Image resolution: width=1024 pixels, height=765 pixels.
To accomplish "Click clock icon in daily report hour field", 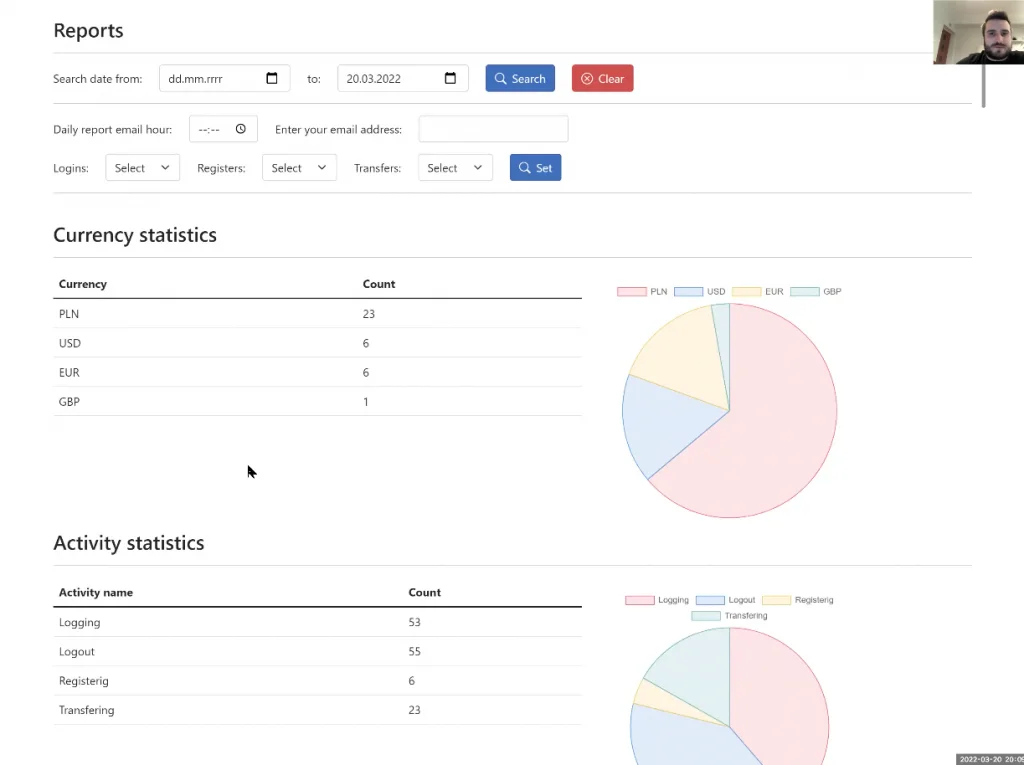I will point(240,129).
